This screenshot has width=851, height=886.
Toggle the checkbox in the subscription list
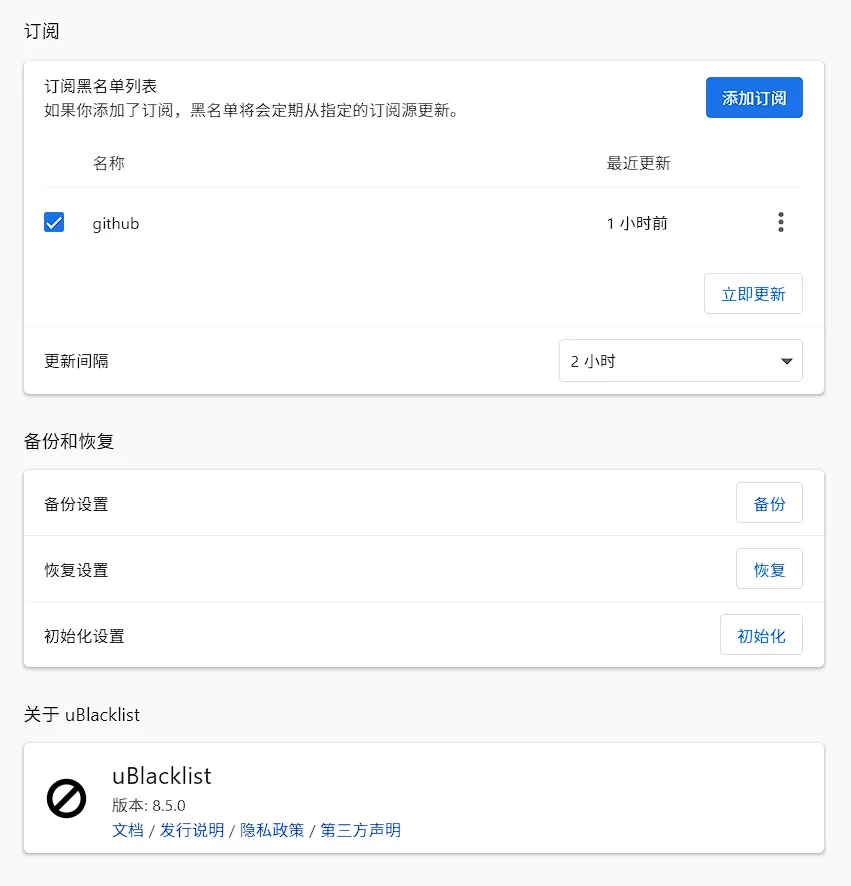(54, 222)
